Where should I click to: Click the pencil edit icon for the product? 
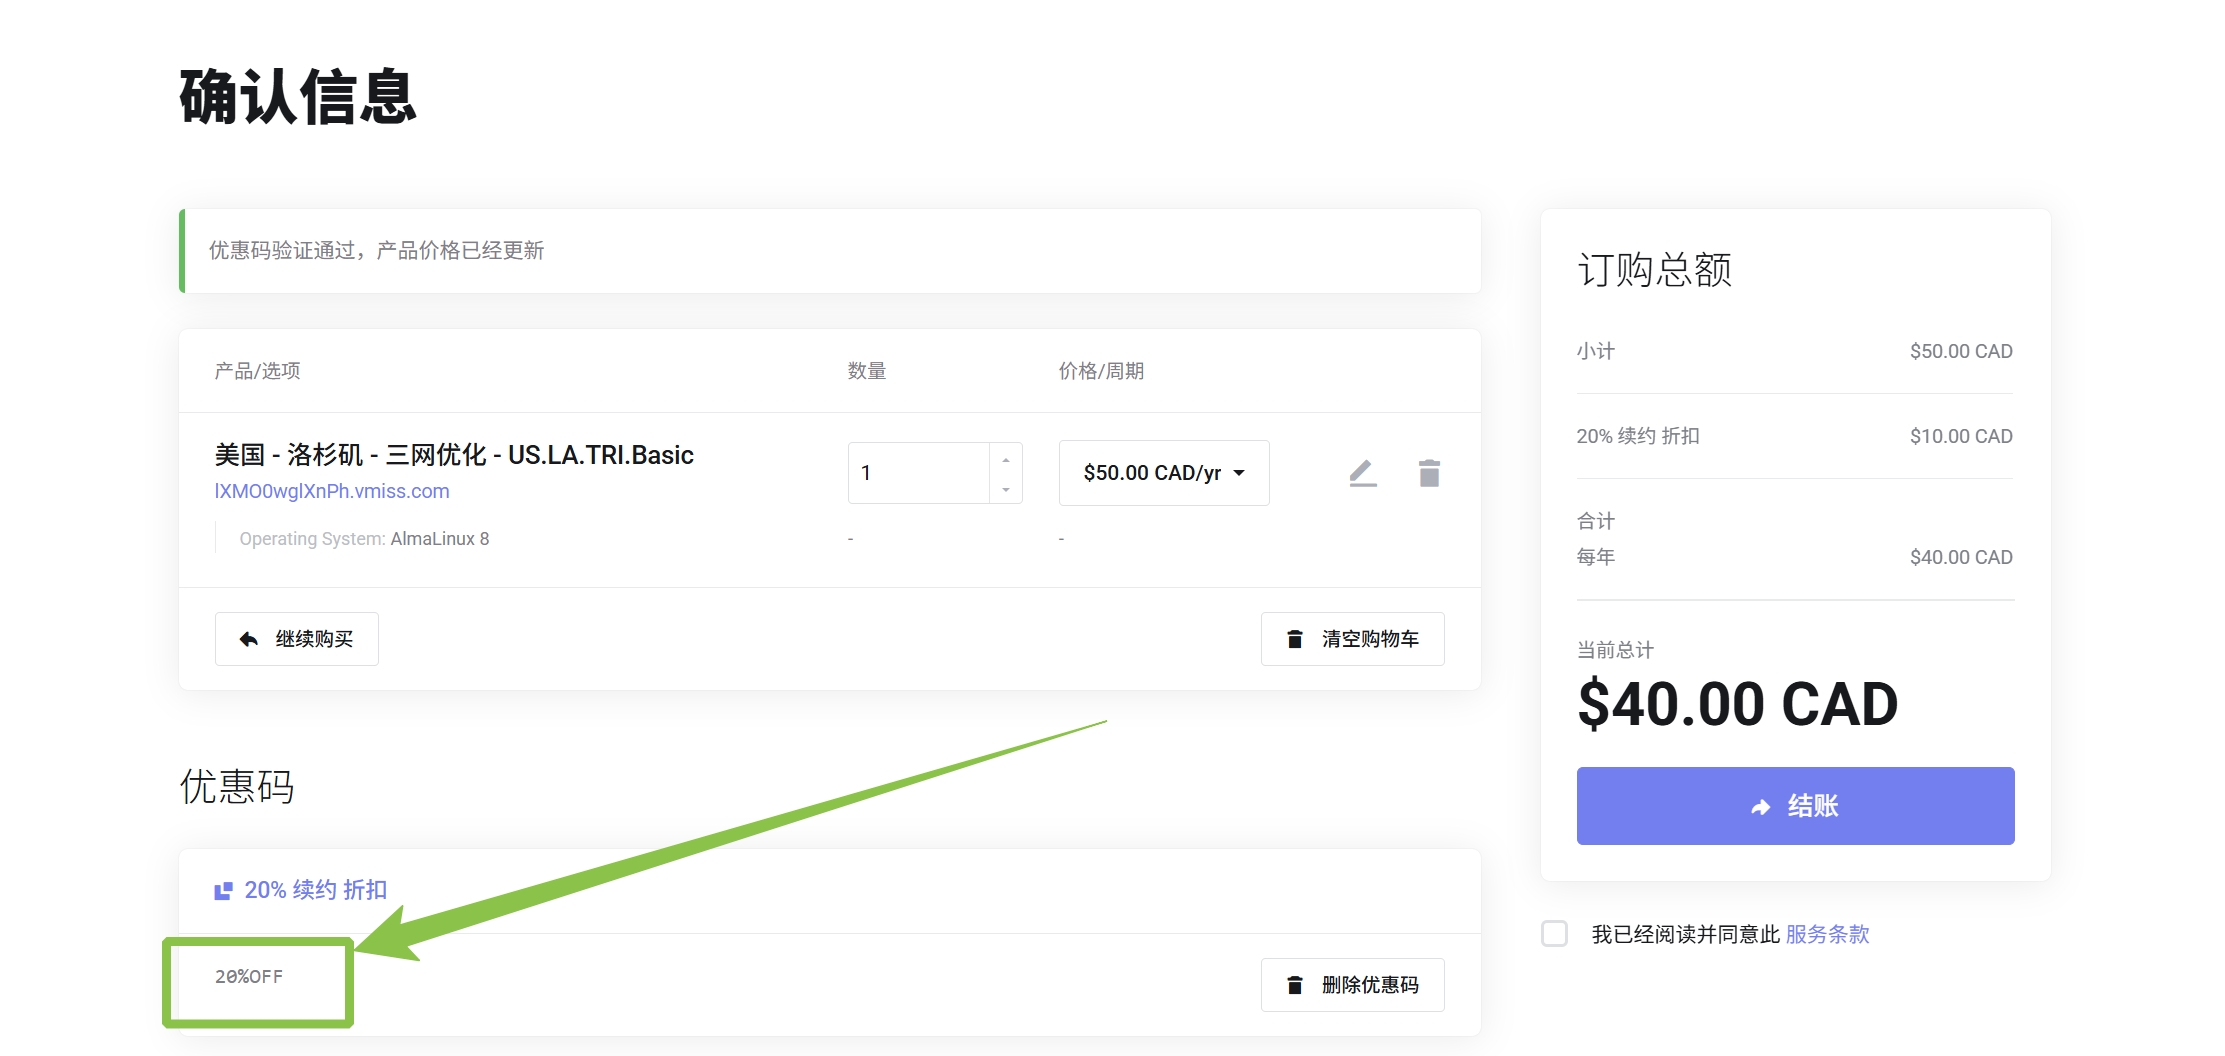point(1363,473)
